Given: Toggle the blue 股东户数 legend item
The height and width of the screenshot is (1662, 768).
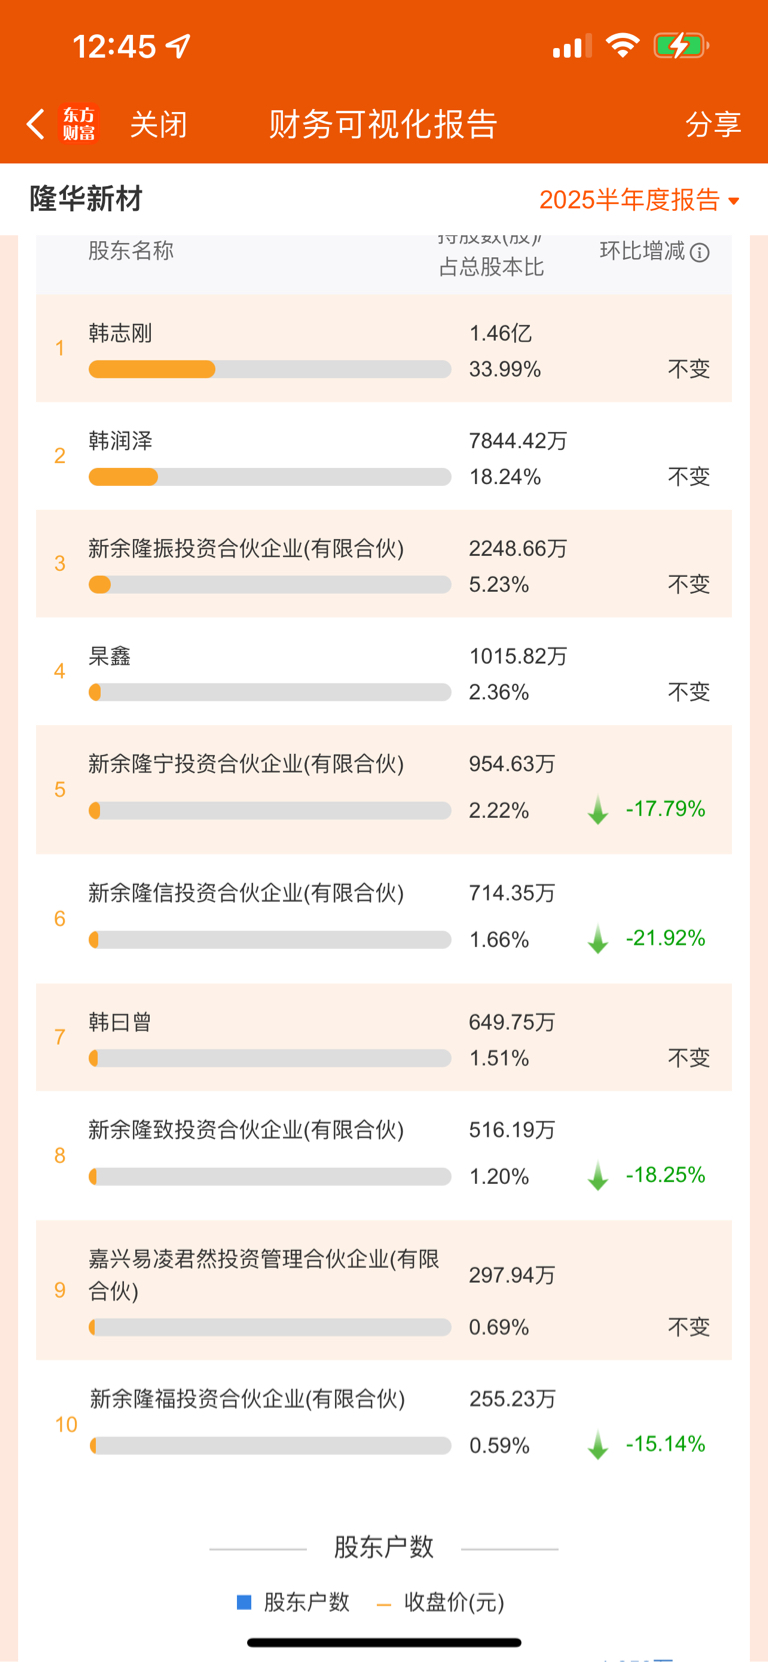Looking at the screenshot, I should click(x=293, y=1602).
